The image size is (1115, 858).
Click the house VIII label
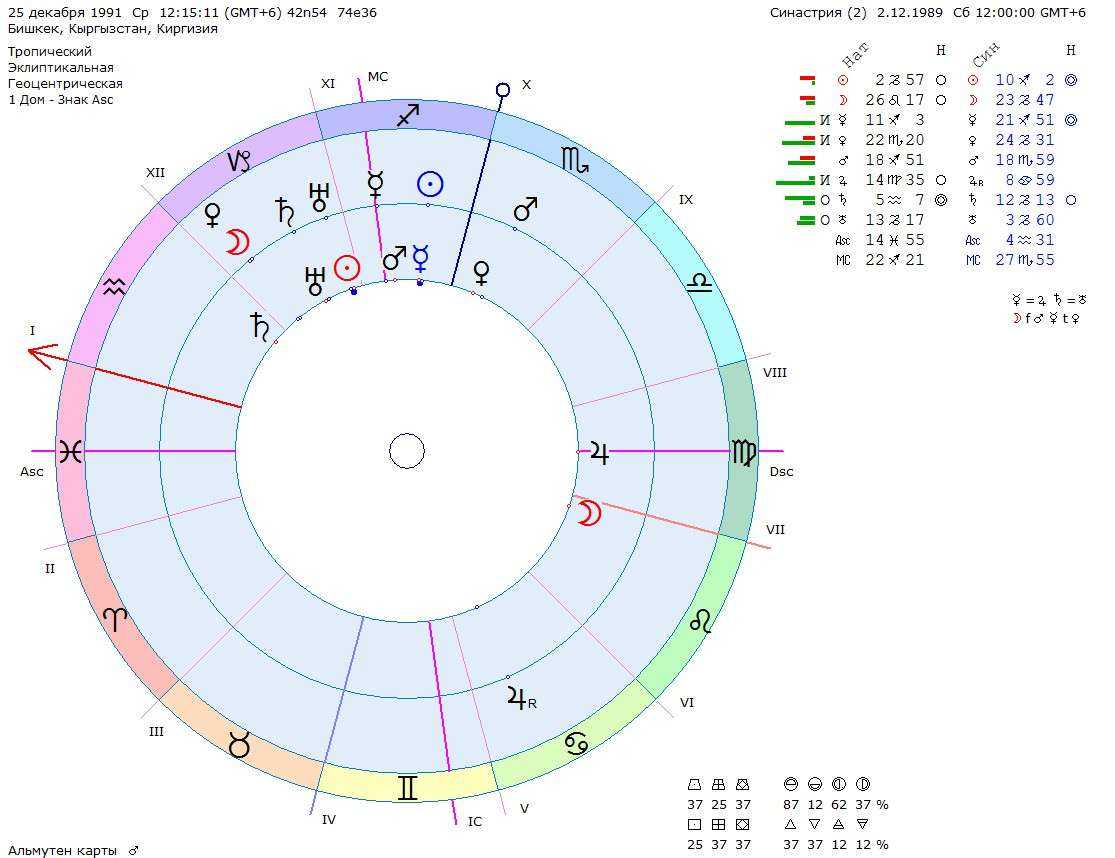[774, 372]
